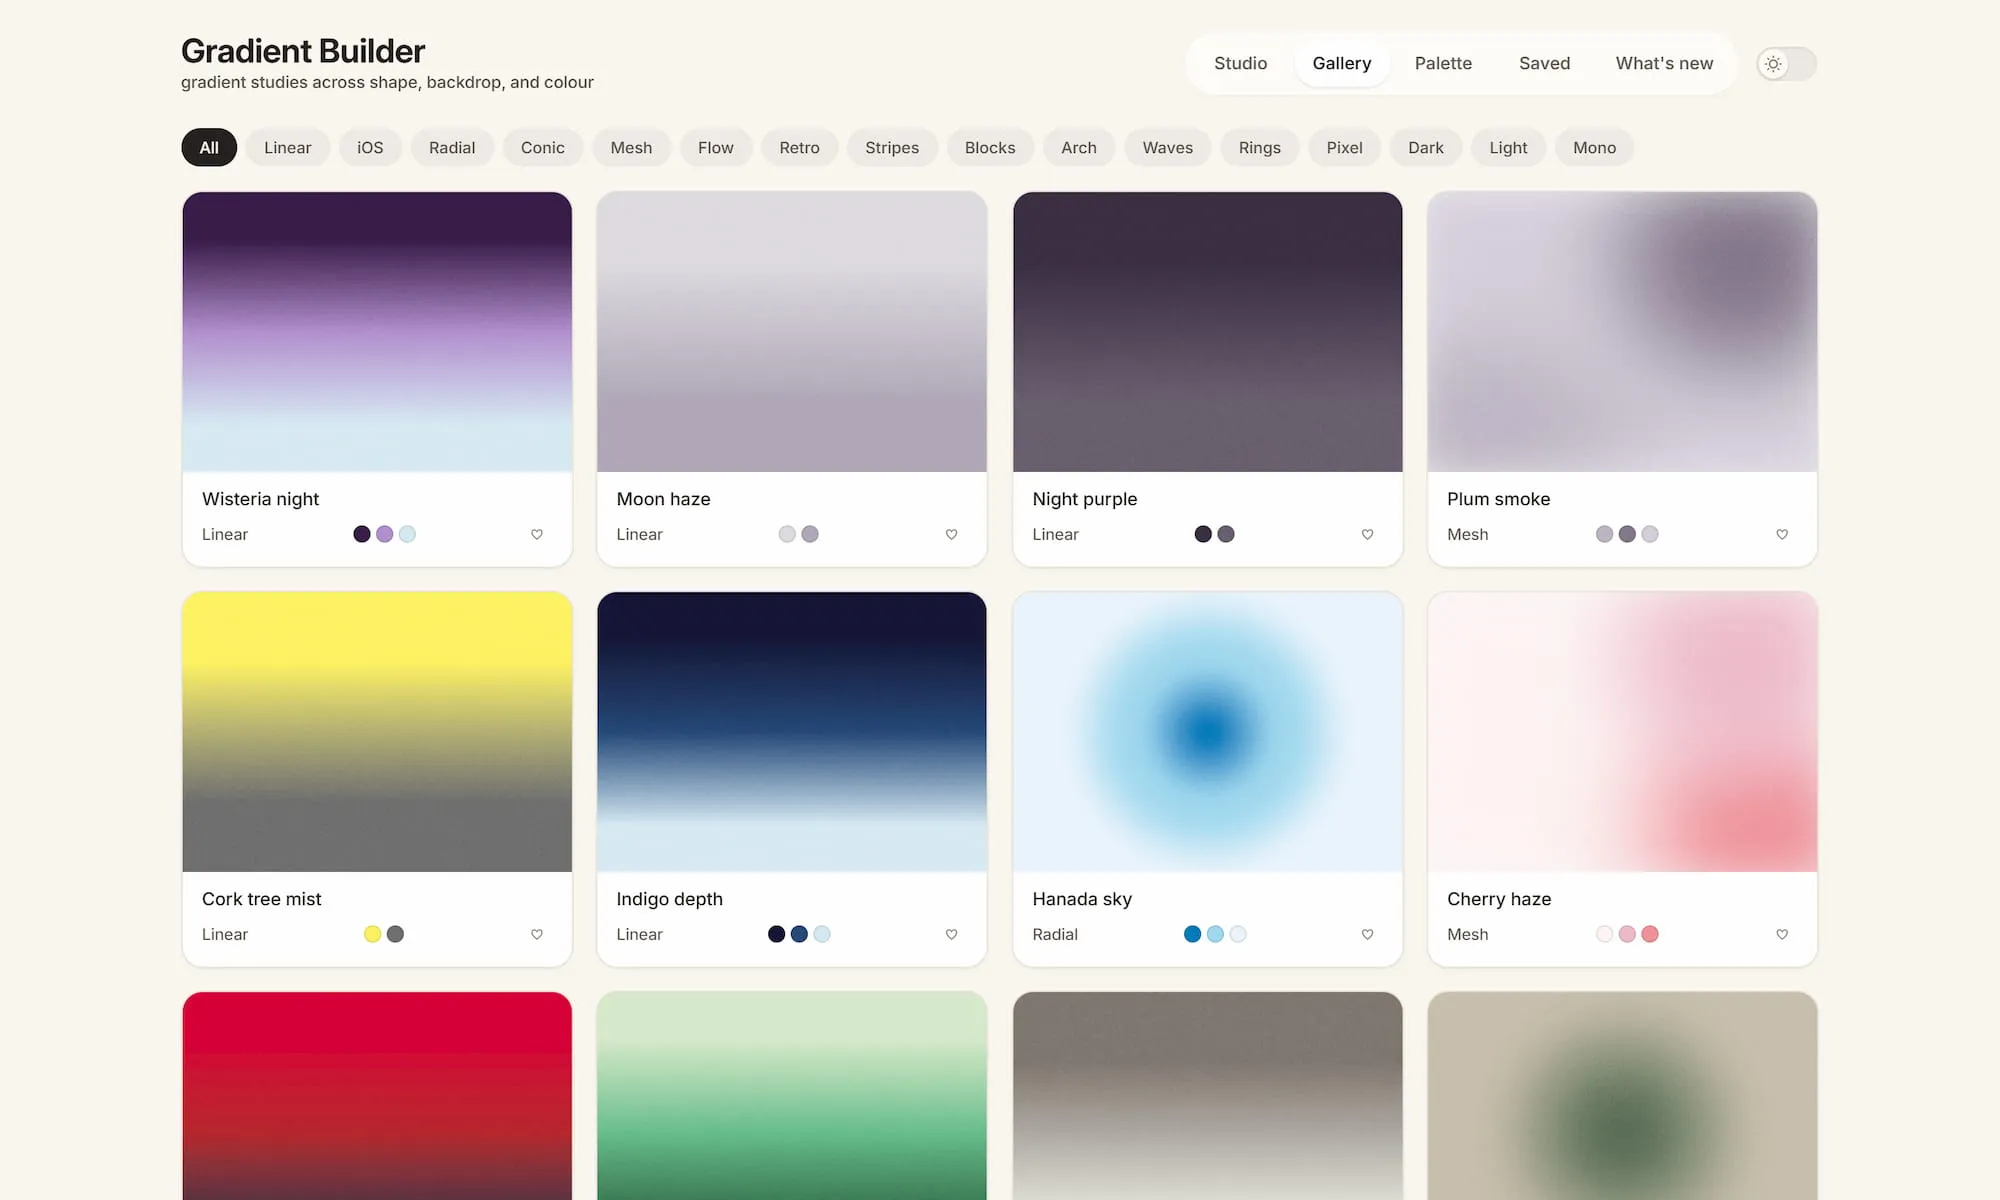Filter gallery by iOS
The height and width of the screenshot is (1200, 2000).
(370, 148)
